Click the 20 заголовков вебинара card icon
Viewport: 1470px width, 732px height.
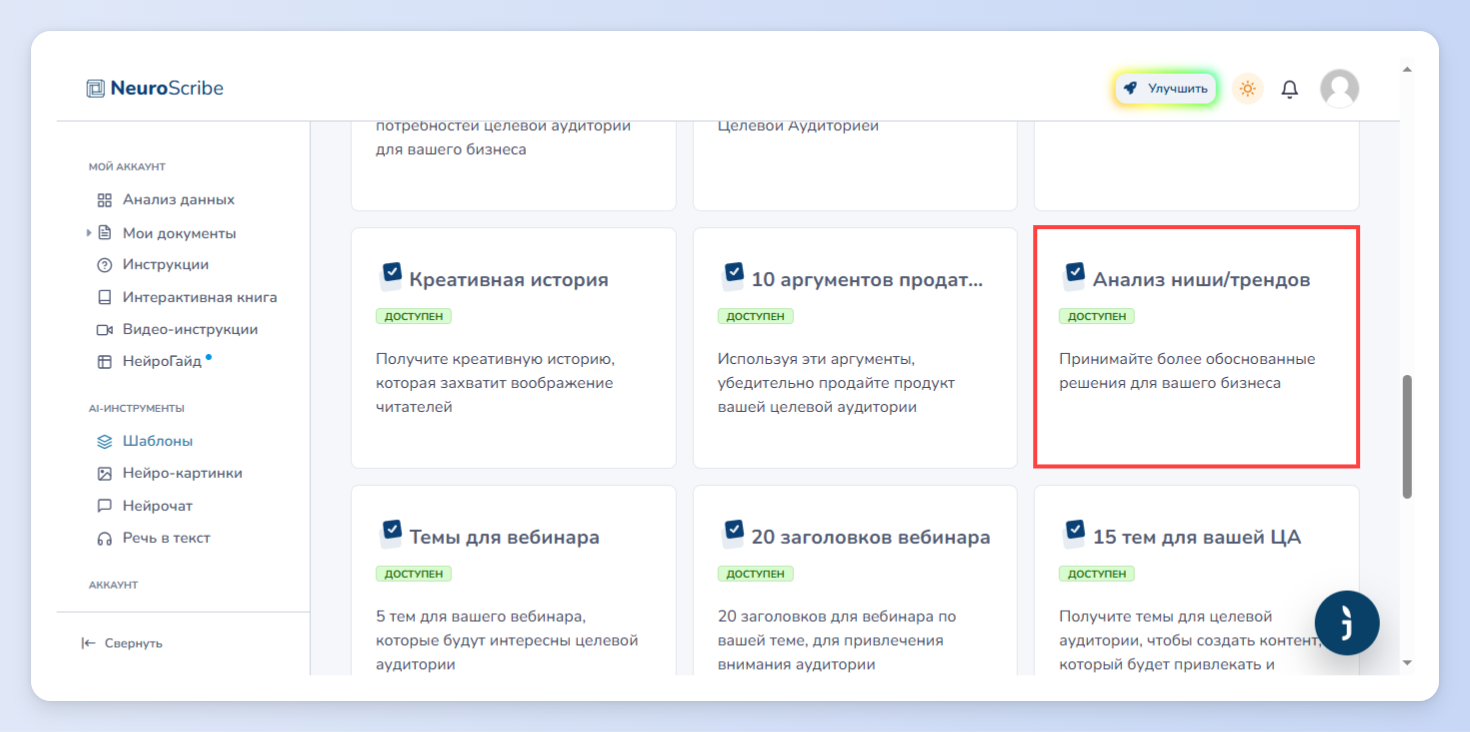point(733,533)
